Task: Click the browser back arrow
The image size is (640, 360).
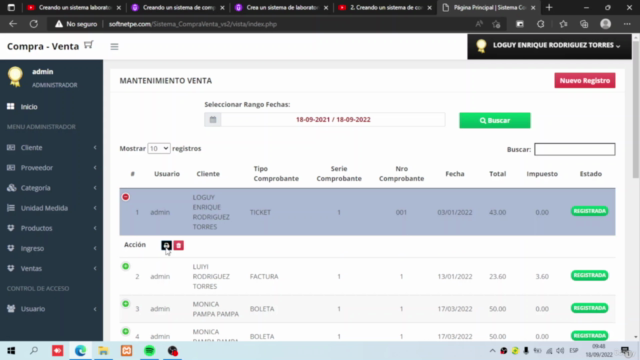Action: point(13,24)
